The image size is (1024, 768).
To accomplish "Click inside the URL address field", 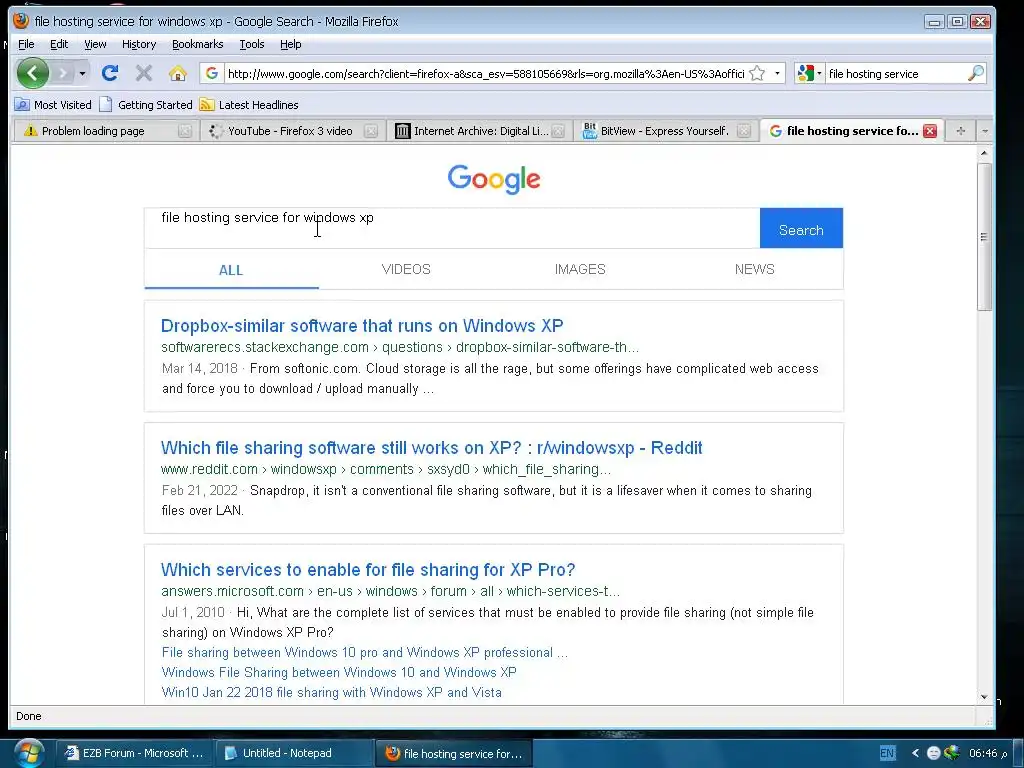I will pos(485,74).
